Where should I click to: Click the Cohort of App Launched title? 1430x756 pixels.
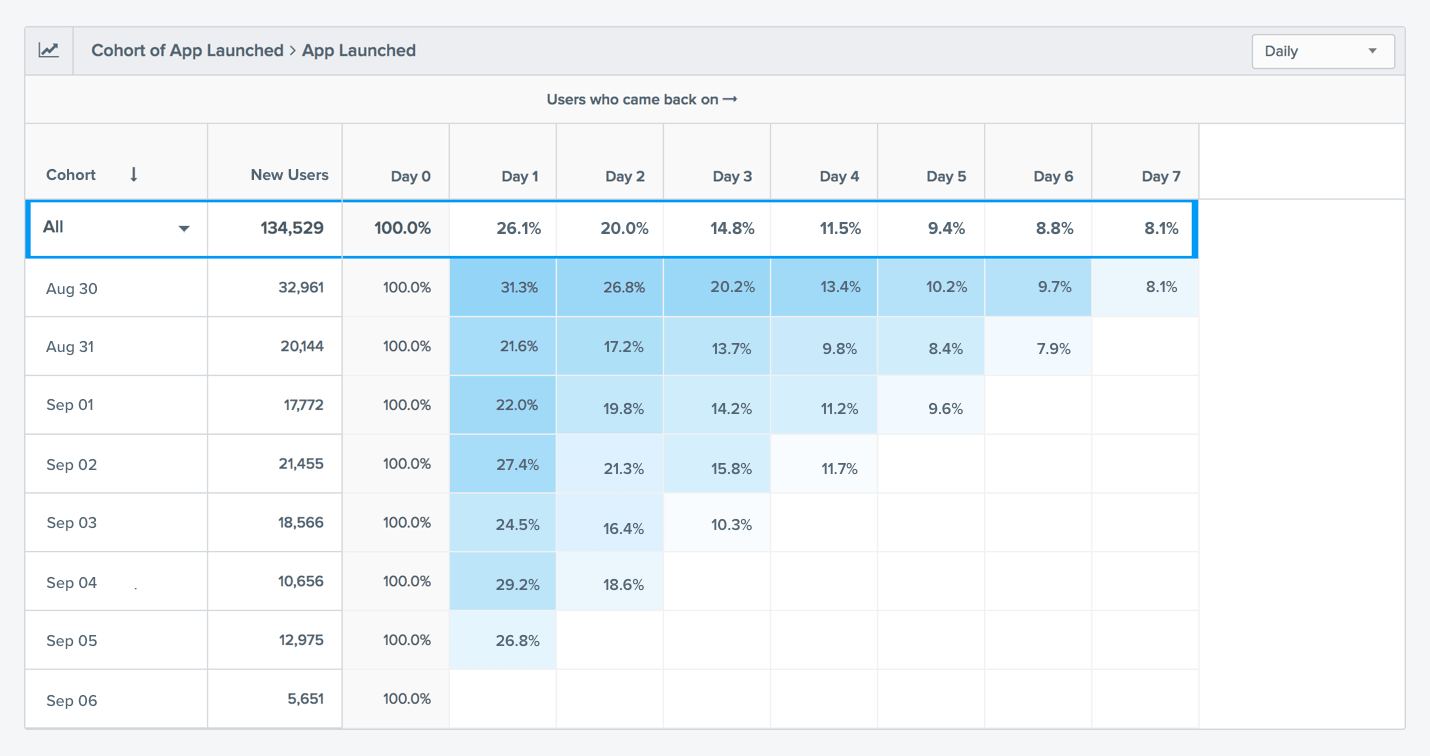(187, 50)
